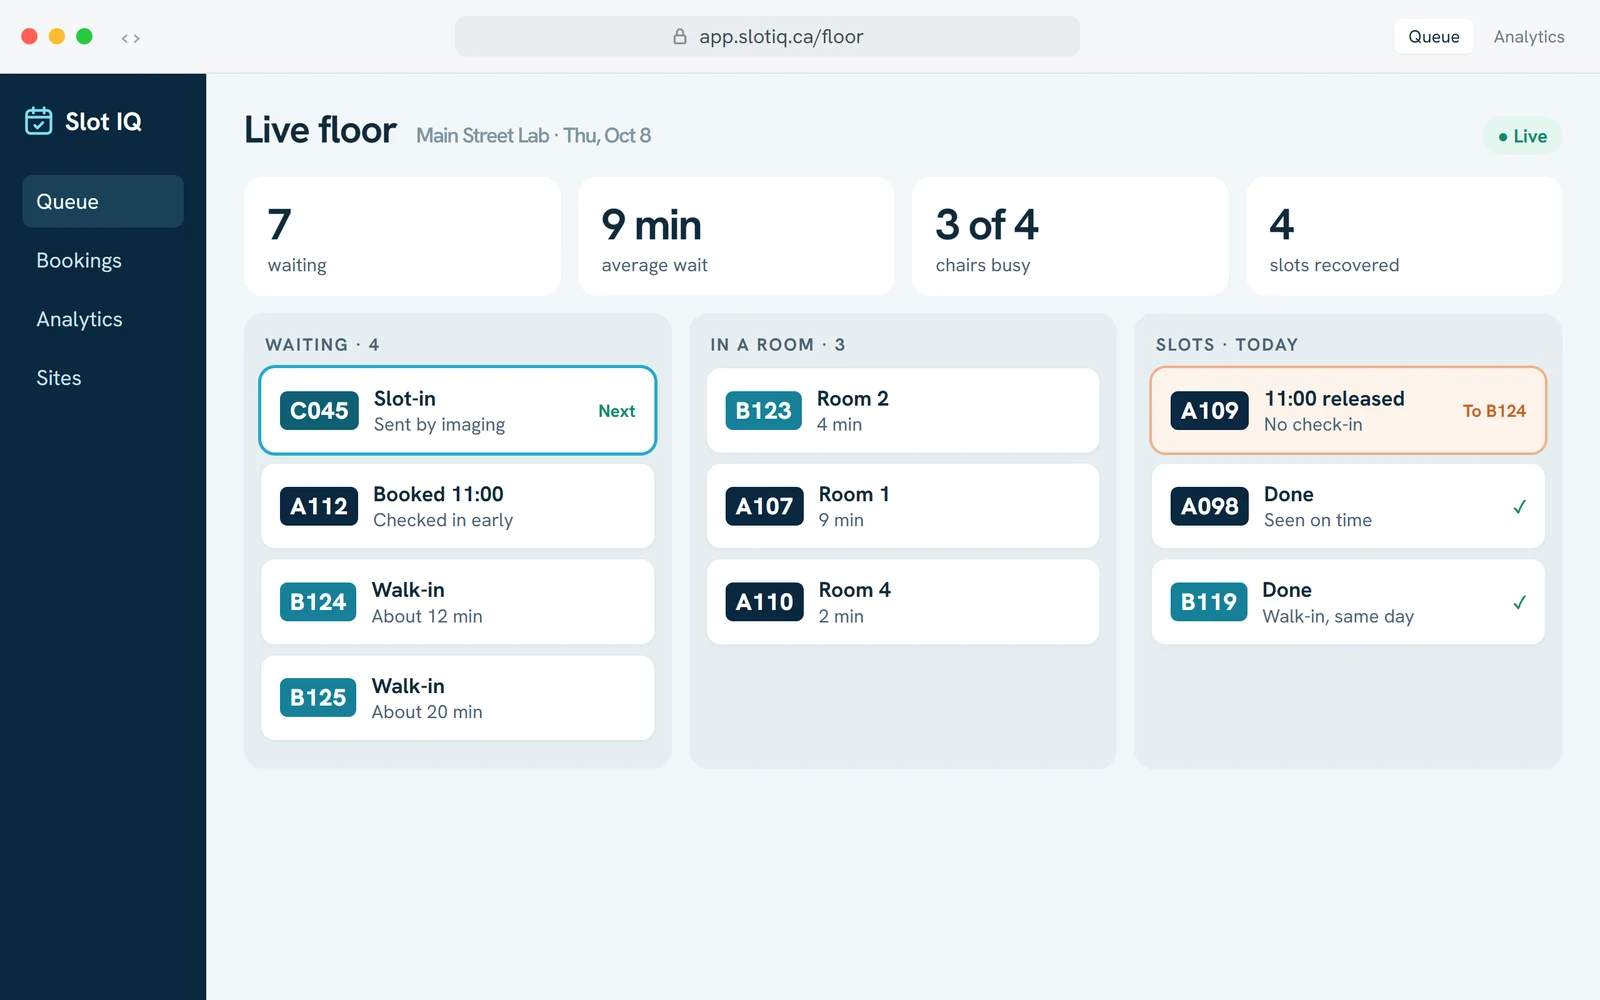1600x1000 pixels.
Task: Select the Room 4 text
Action: click(x=855, y=590)
